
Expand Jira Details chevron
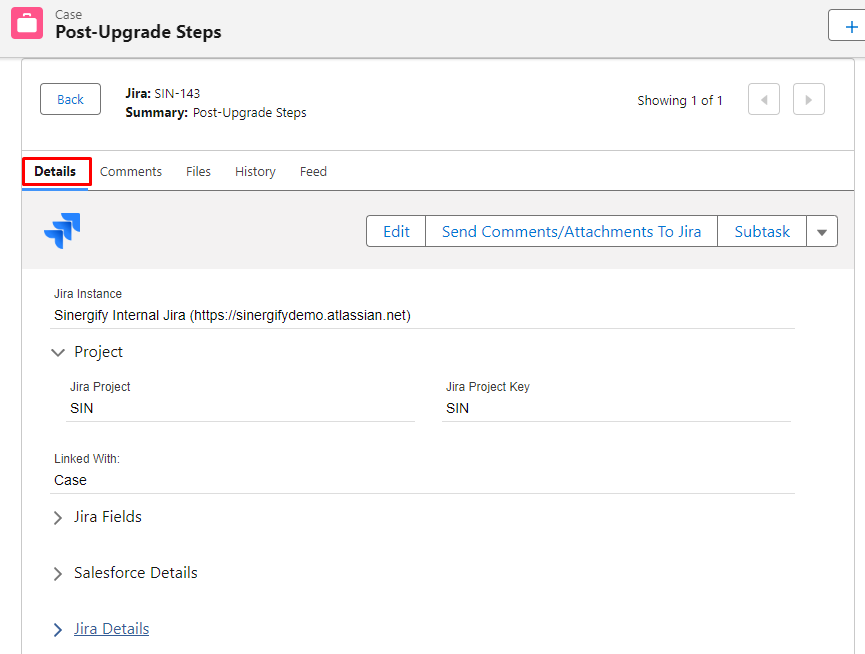[x=58, y=630]
